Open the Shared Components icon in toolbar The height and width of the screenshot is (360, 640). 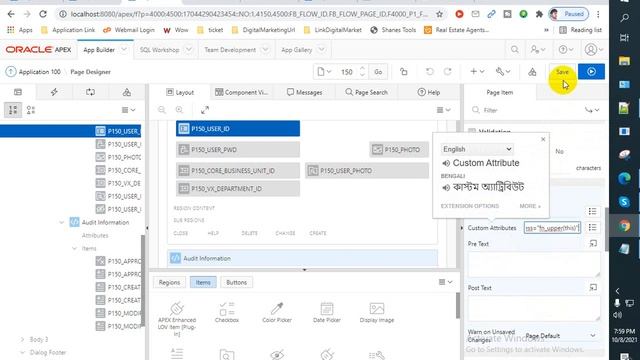pos(532,72)
